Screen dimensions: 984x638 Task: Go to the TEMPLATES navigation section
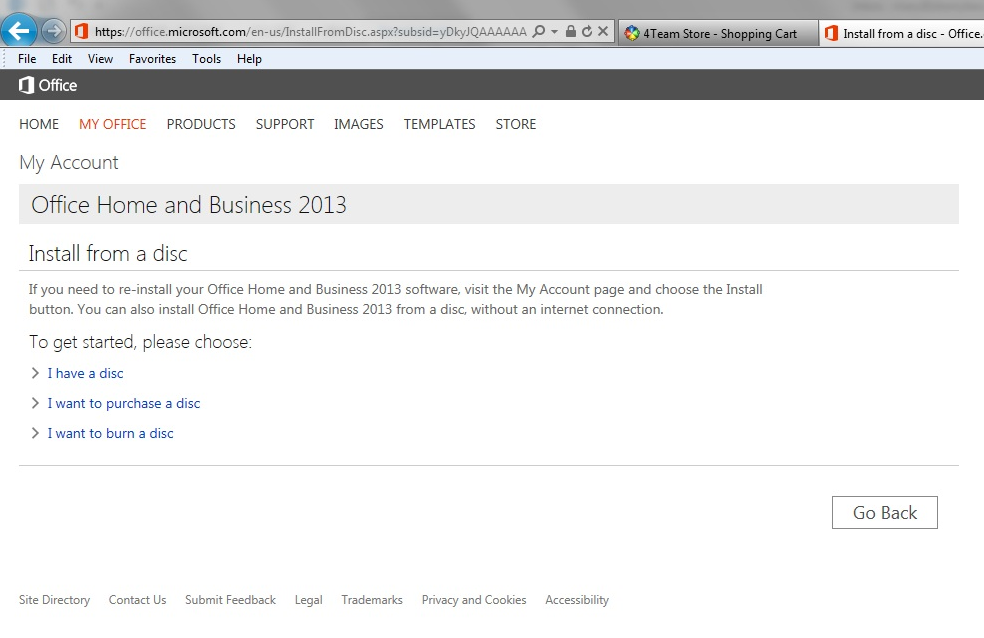[439, 124]
